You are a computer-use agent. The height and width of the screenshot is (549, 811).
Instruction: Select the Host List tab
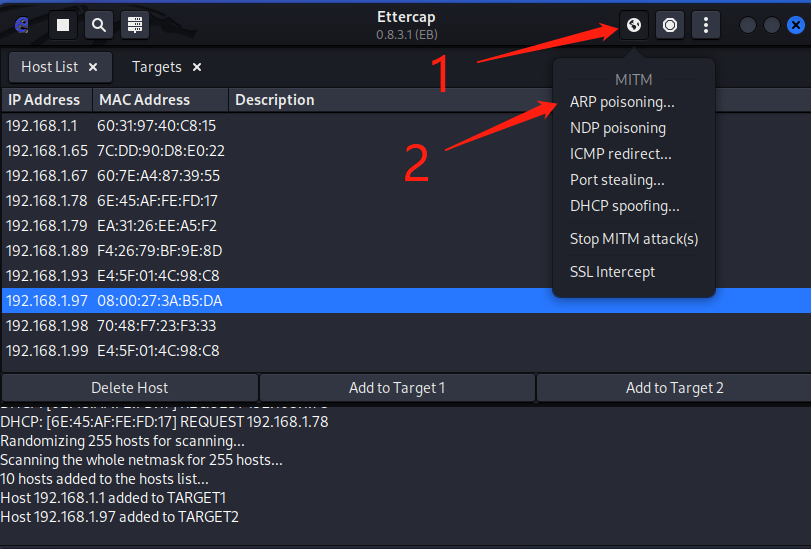[50, 67]
